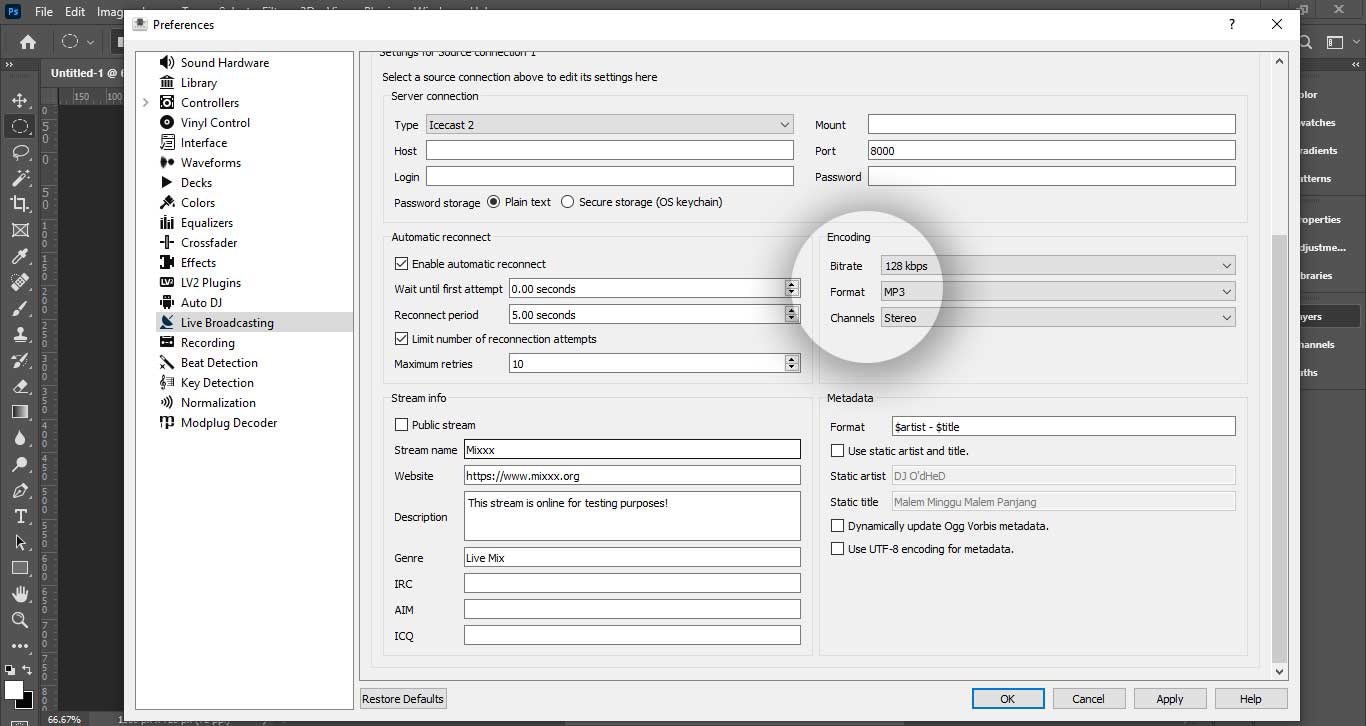Open Vinyl Control settings
This screenshot has width=1366, height=726.
click(215, 123)
